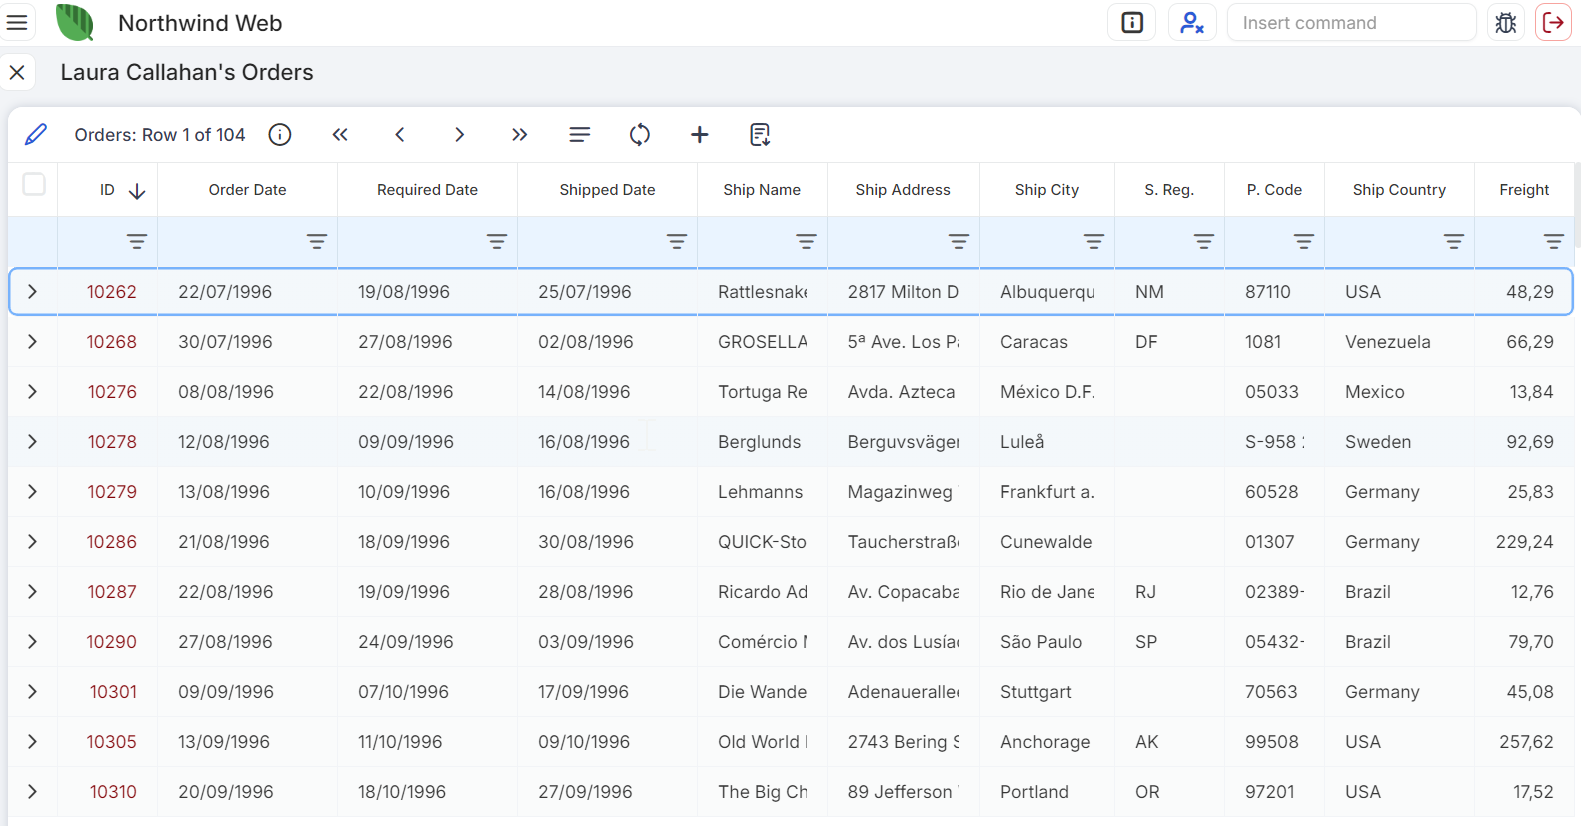Sort by the Freight column header
The width and height of the screenshot is (1581, 826).
[1523, 190]
